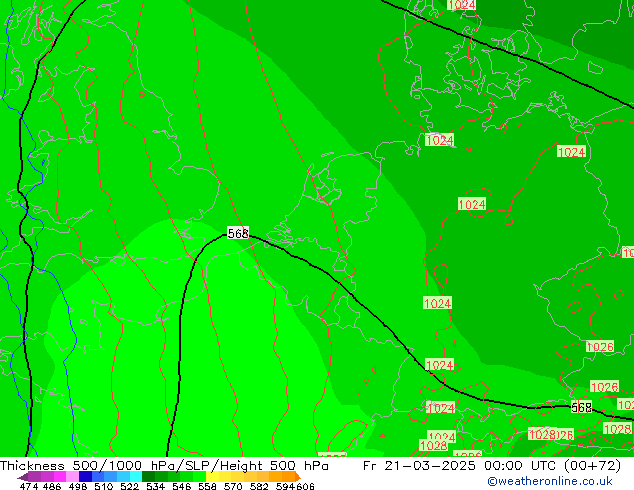Click the 570 legend value

[x=233, y=486]
